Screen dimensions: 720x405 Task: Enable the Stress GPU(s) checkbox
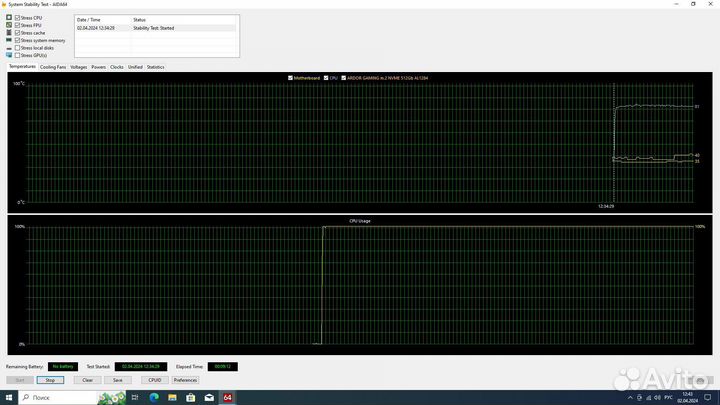tap(17, 55)
